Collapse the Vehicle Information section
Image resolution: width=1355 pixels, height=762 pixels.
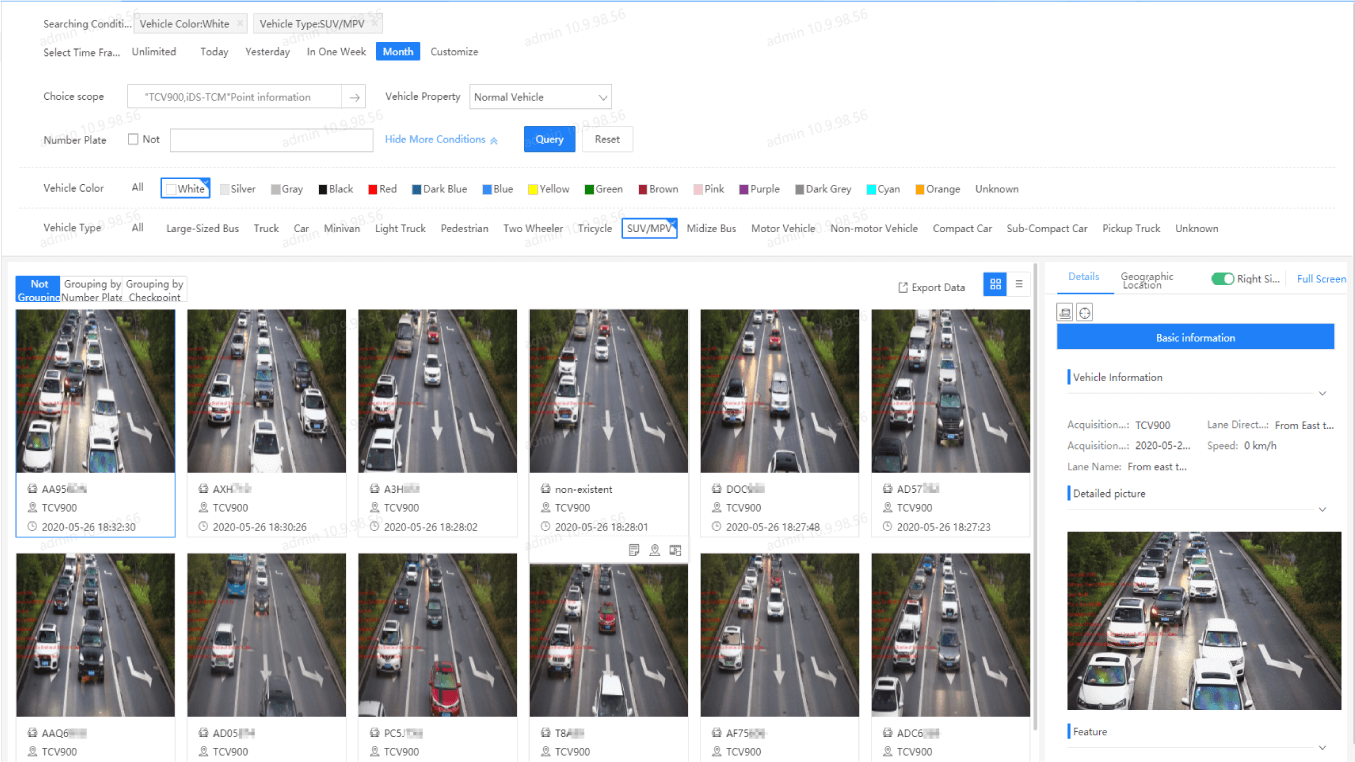point(1322,393)
